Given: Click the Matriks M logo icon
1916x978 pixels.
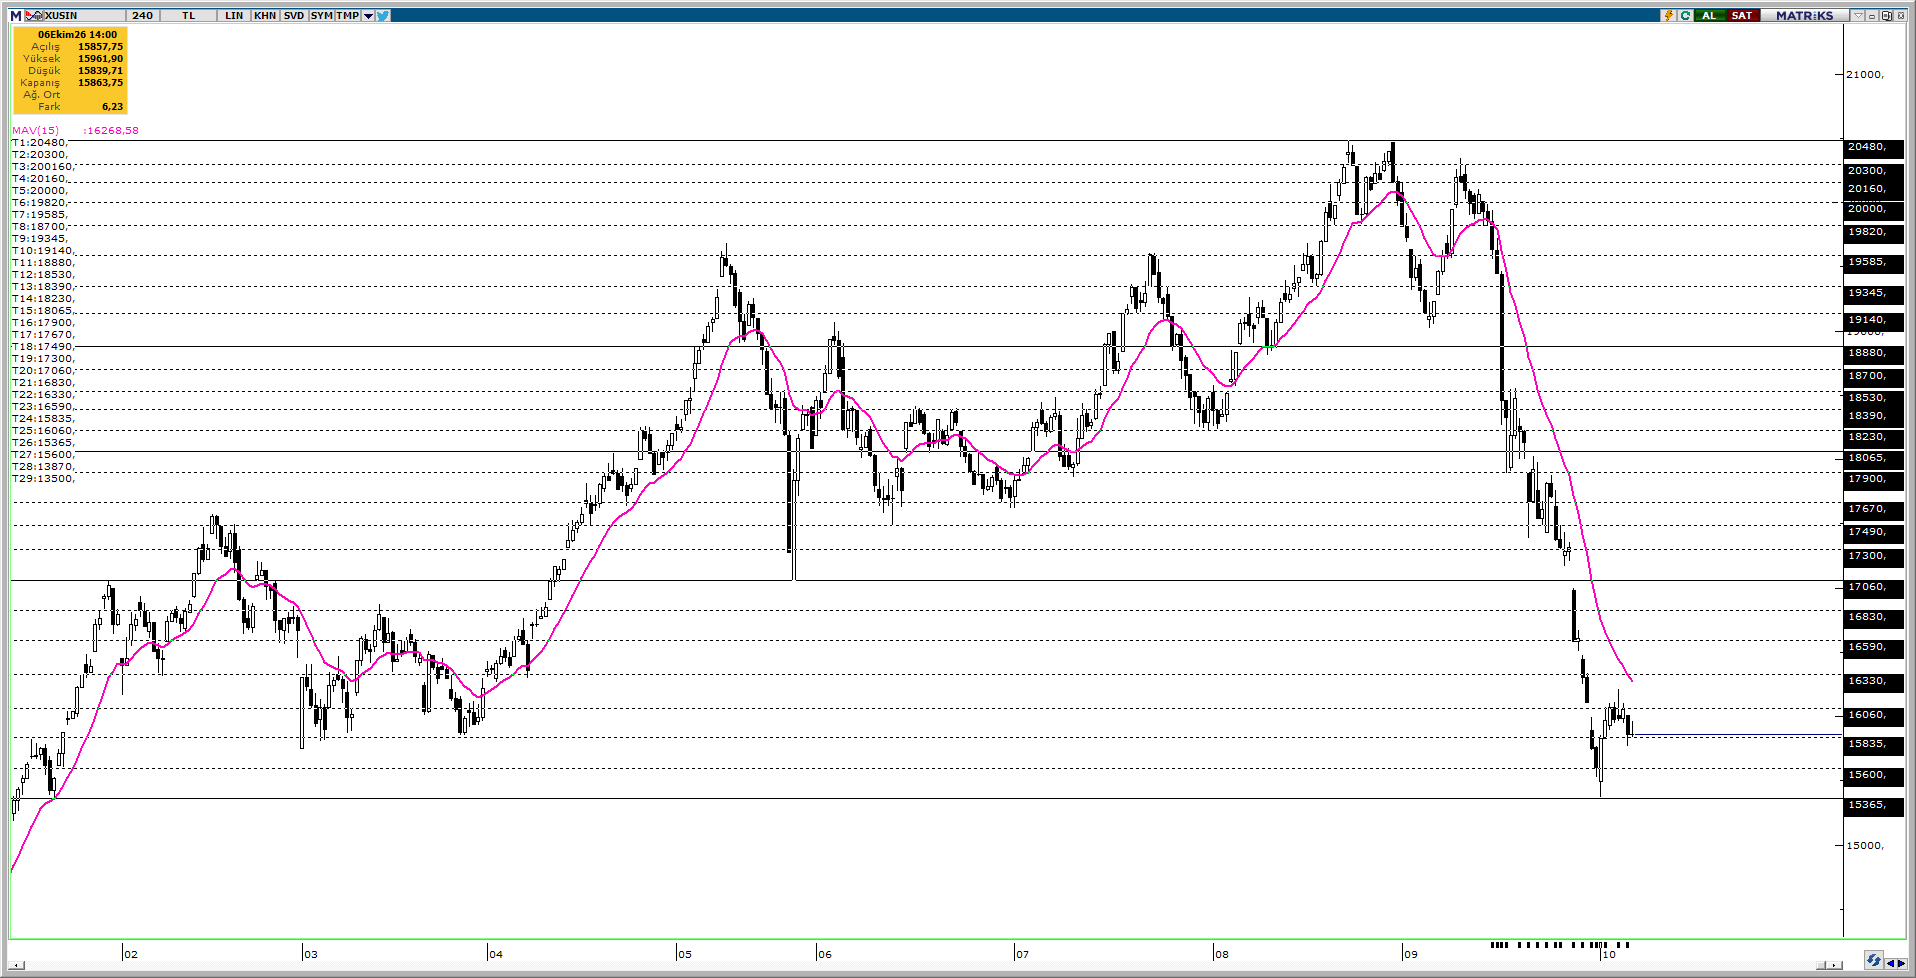Looking at the screenshot, I should pos(16,16).
